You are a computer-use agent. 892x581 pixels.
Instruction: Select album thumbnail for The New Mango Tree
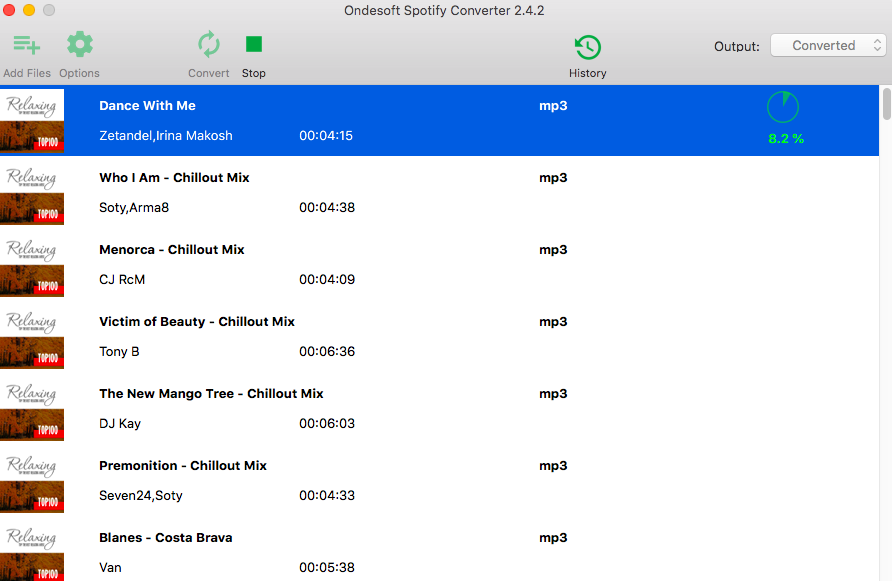coord(32,409)
